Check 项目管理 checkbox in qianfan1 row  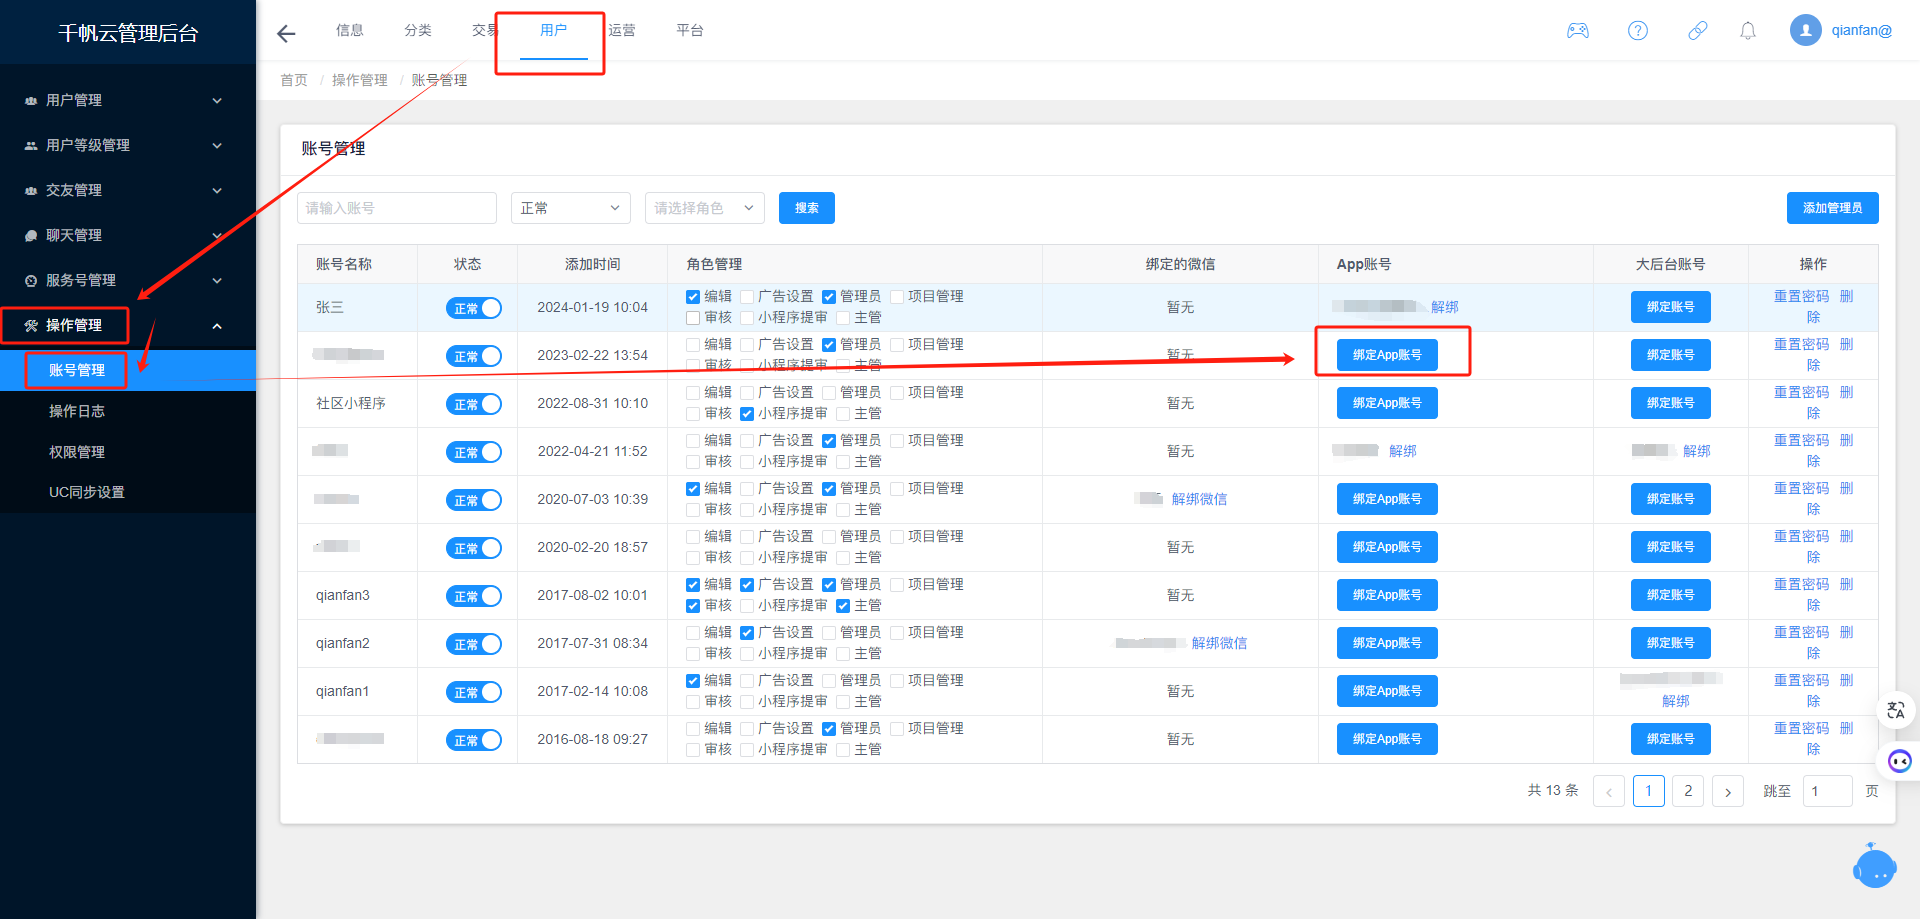[897, 681]
